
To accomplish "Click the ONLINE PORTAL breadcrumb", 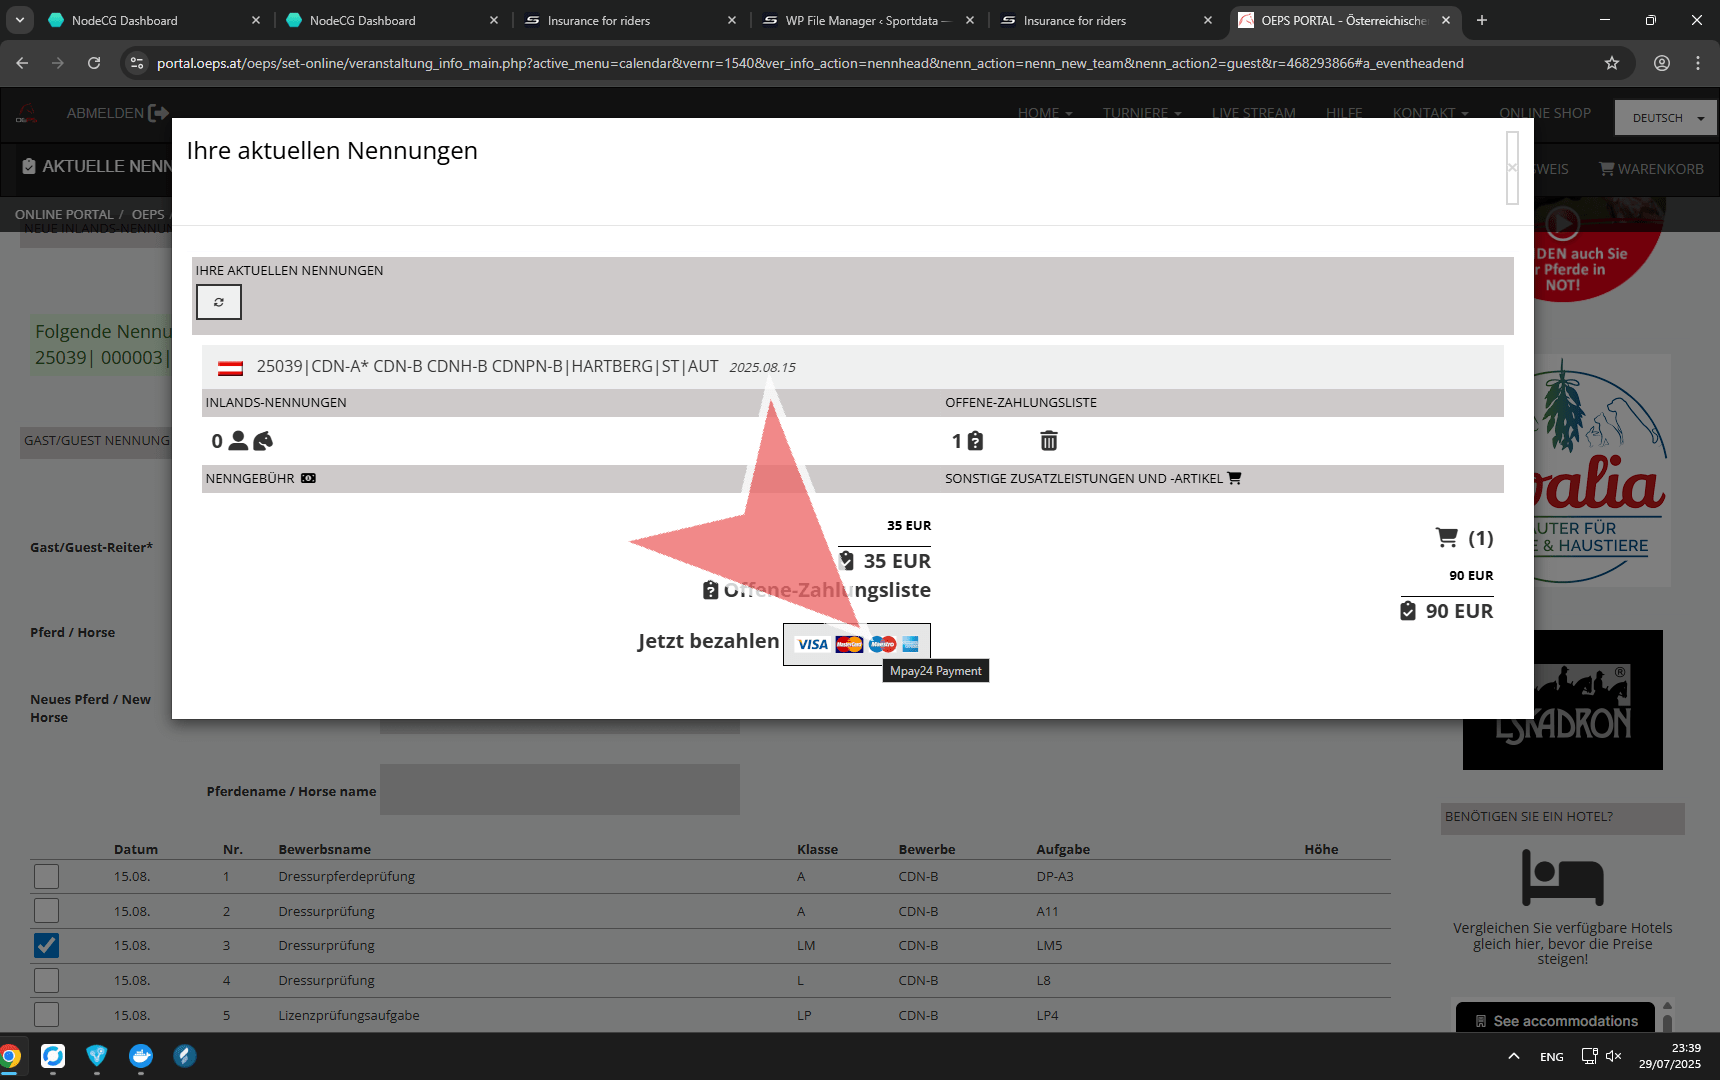I will [64, 214].
